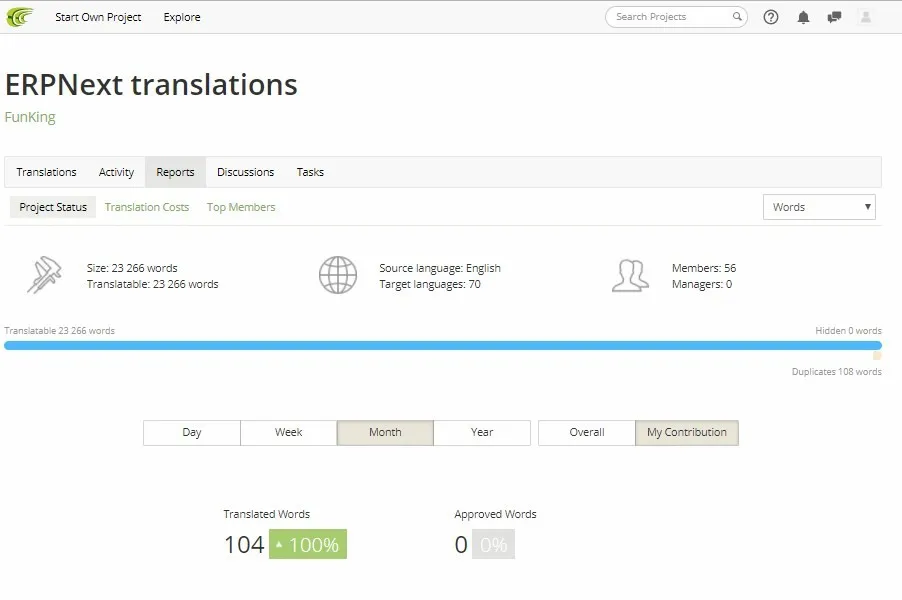Click the 'Translated Words' heading
Image resolution: width=902 pixels, height=600 pixels.
[266, 514]
